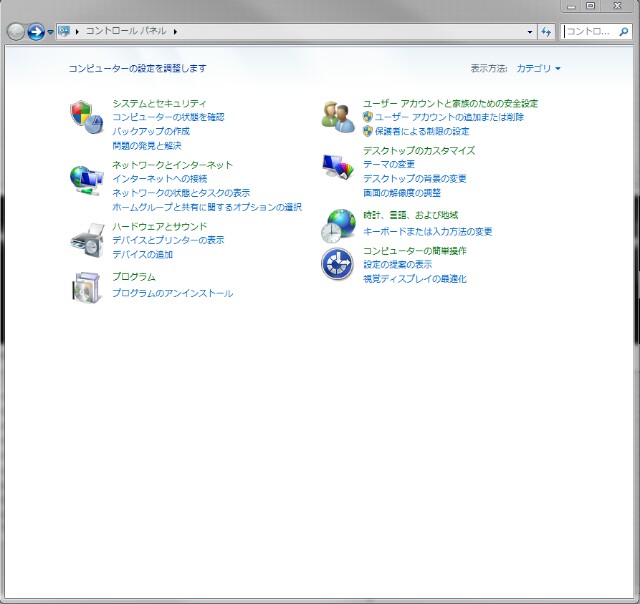
Task: Open the recent pages dropdown near navigation arrows
Action: coord(50,32)
